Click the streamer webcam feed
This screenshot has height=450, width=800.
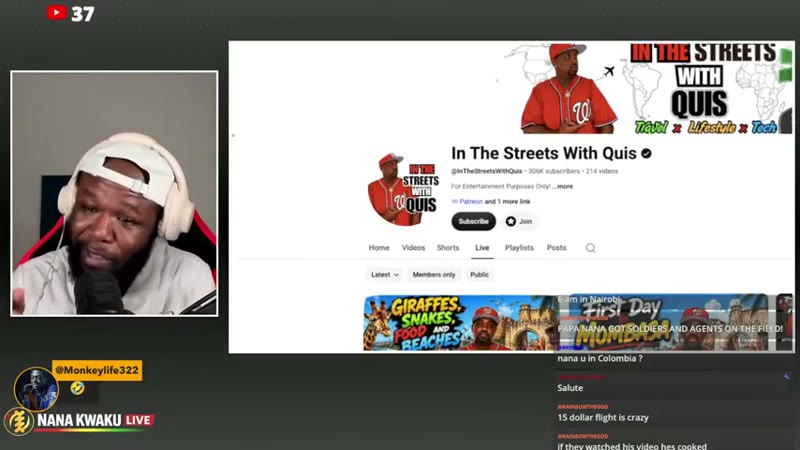114,193
